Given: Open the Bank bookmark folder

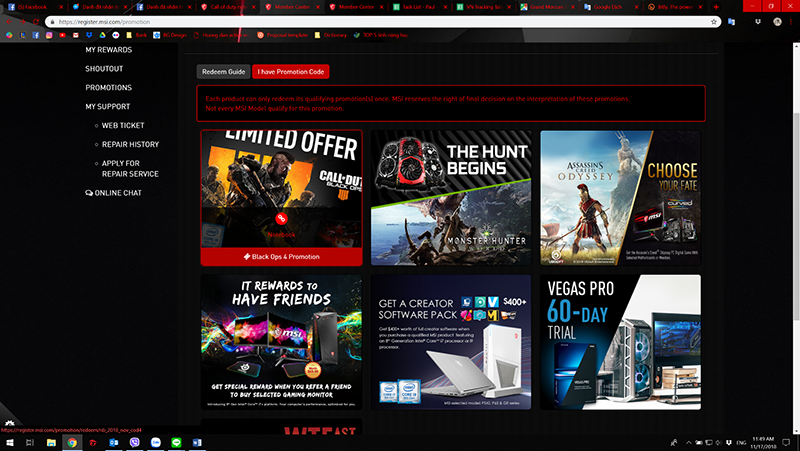Looking at the screenshot, I should [x=137, y=35].
